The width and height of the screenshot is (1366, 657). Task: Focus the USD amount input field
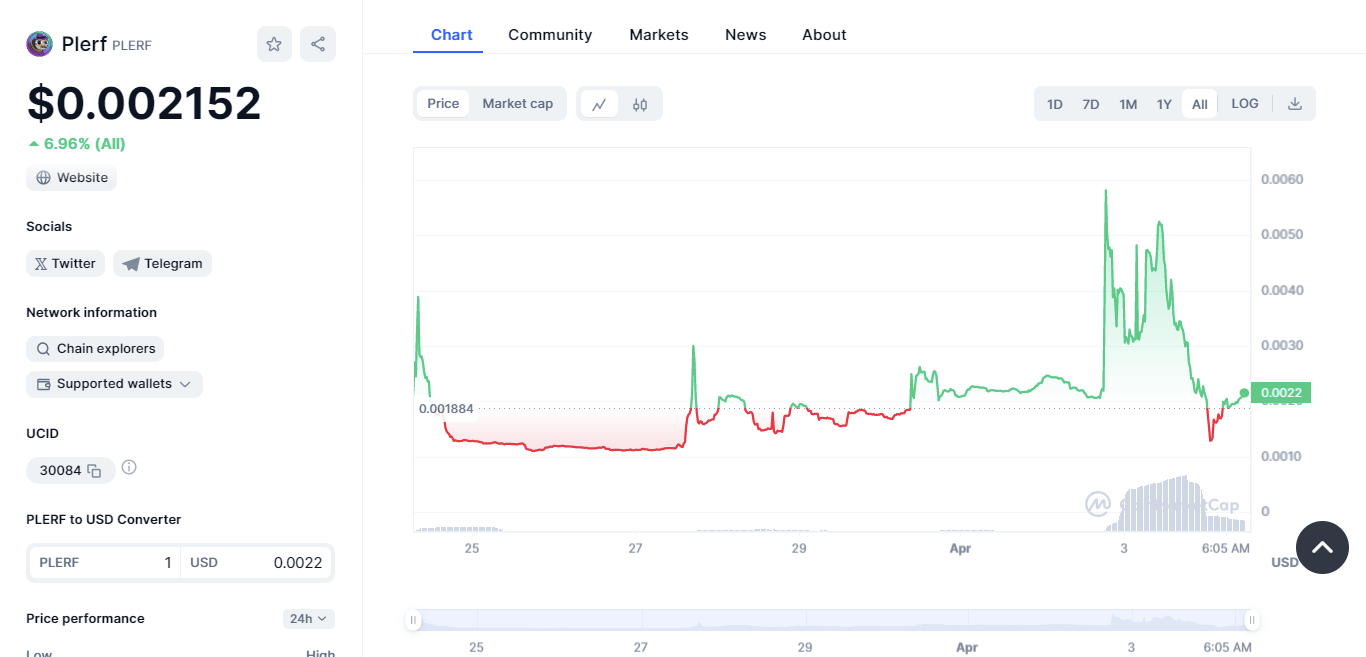[x=256, y=563]
